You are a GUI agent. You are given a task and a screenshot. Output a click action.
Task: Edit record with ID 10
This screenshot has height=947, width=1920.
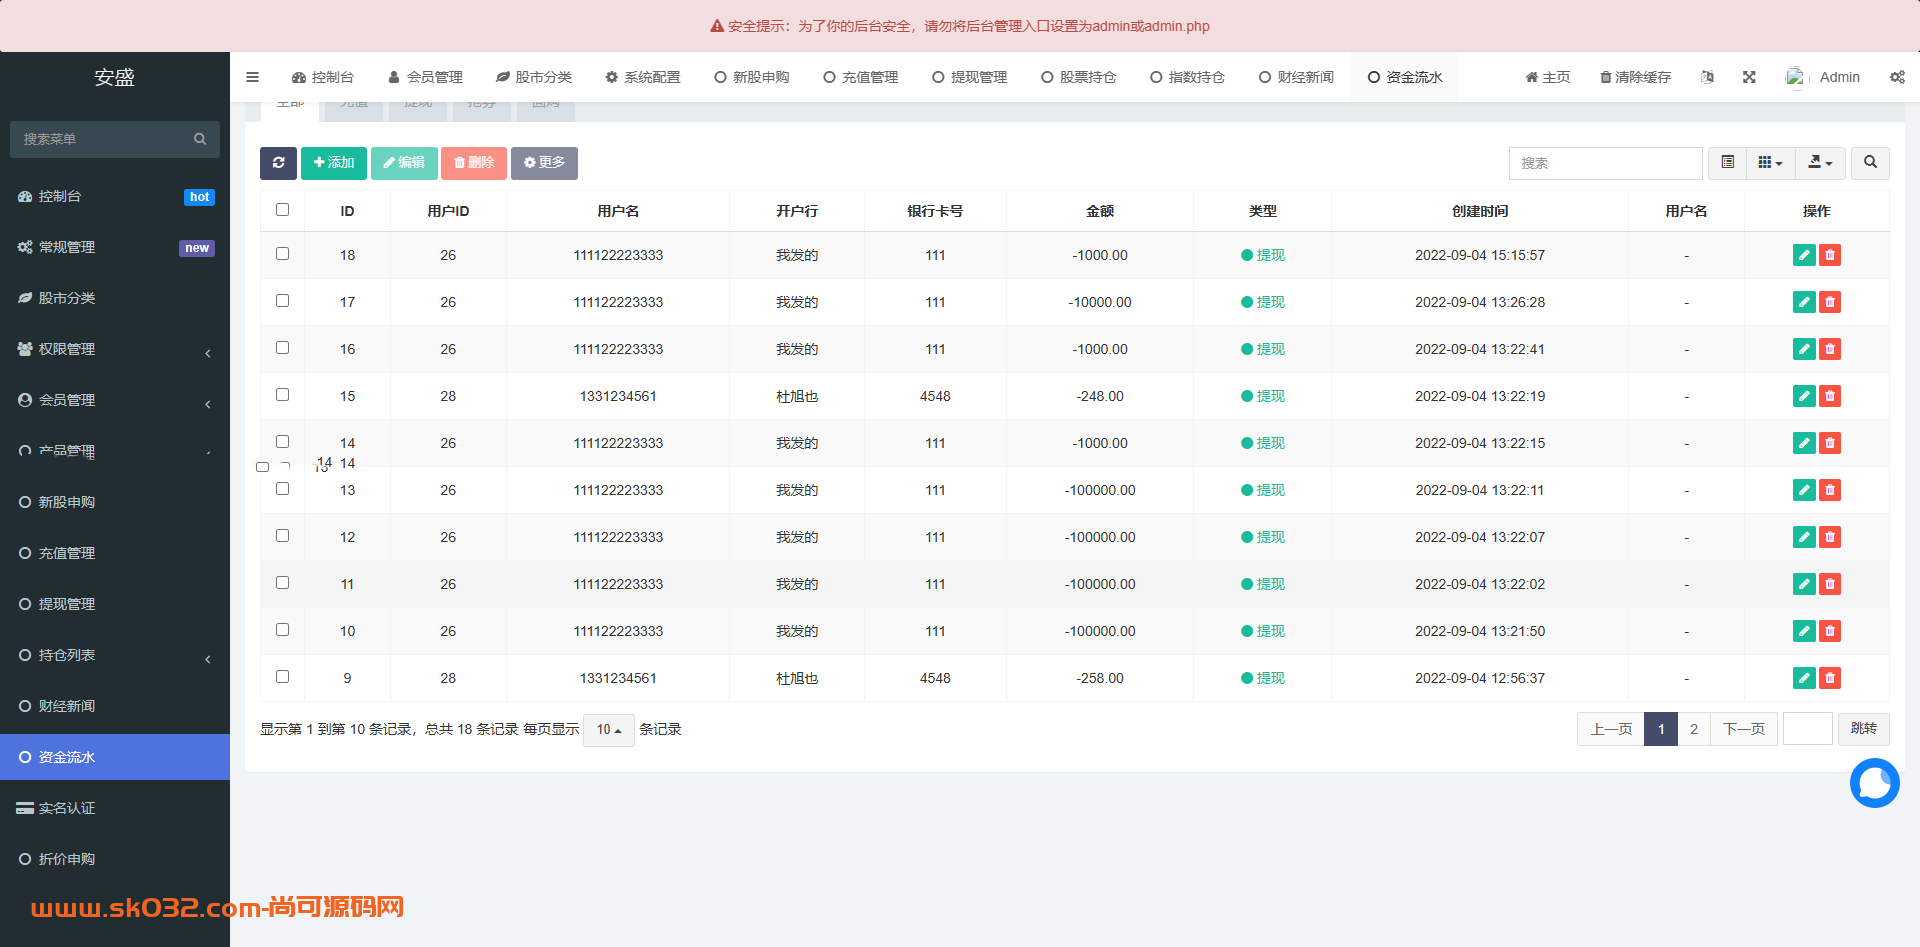pyautogui.click(x=1804, y=631)
